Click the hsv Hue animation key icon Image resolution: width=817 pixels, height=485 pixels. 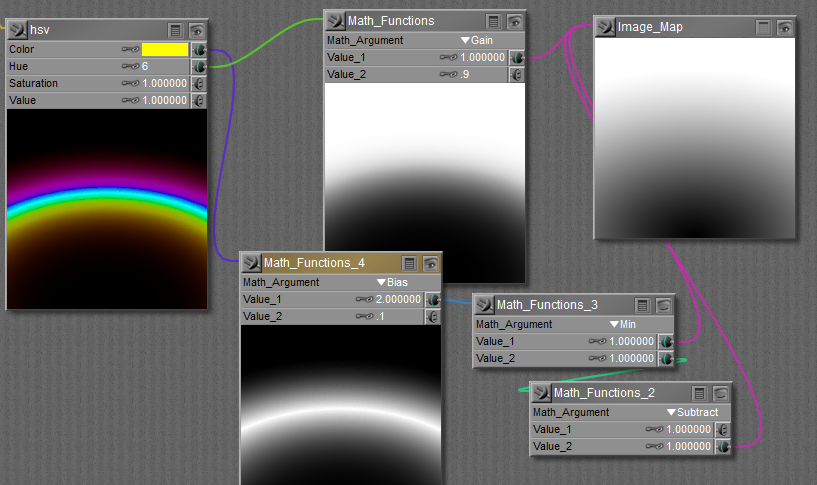(131, 67)
